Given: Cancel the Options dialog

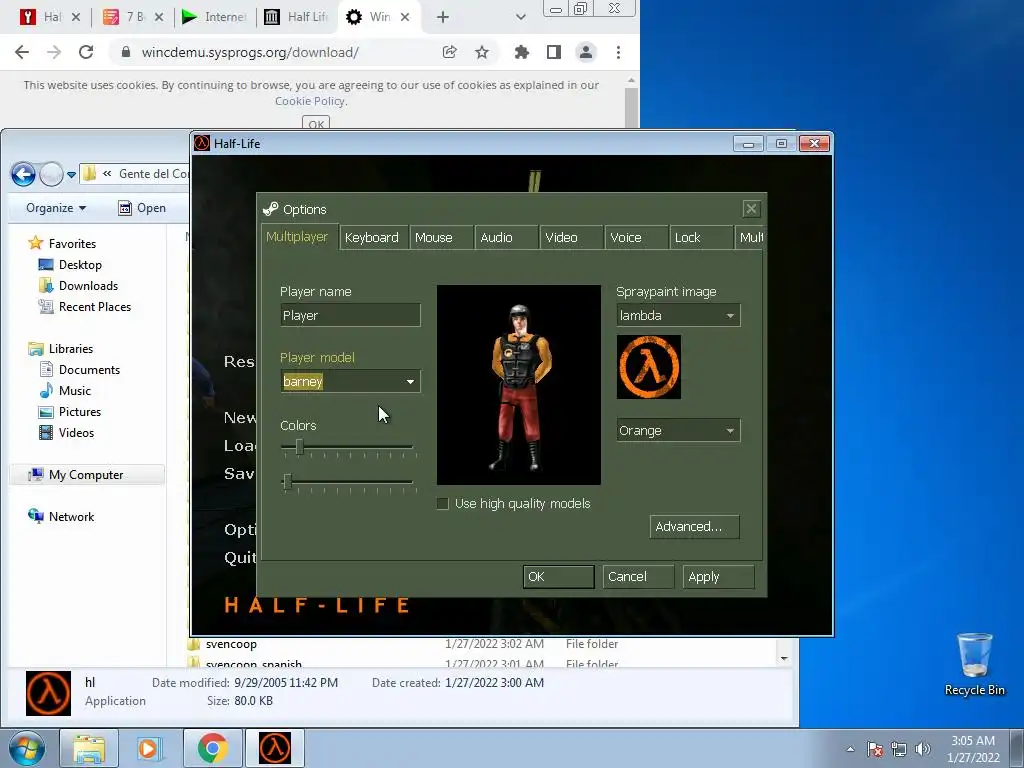Looking at the screenshot, I should pos(638,577).
